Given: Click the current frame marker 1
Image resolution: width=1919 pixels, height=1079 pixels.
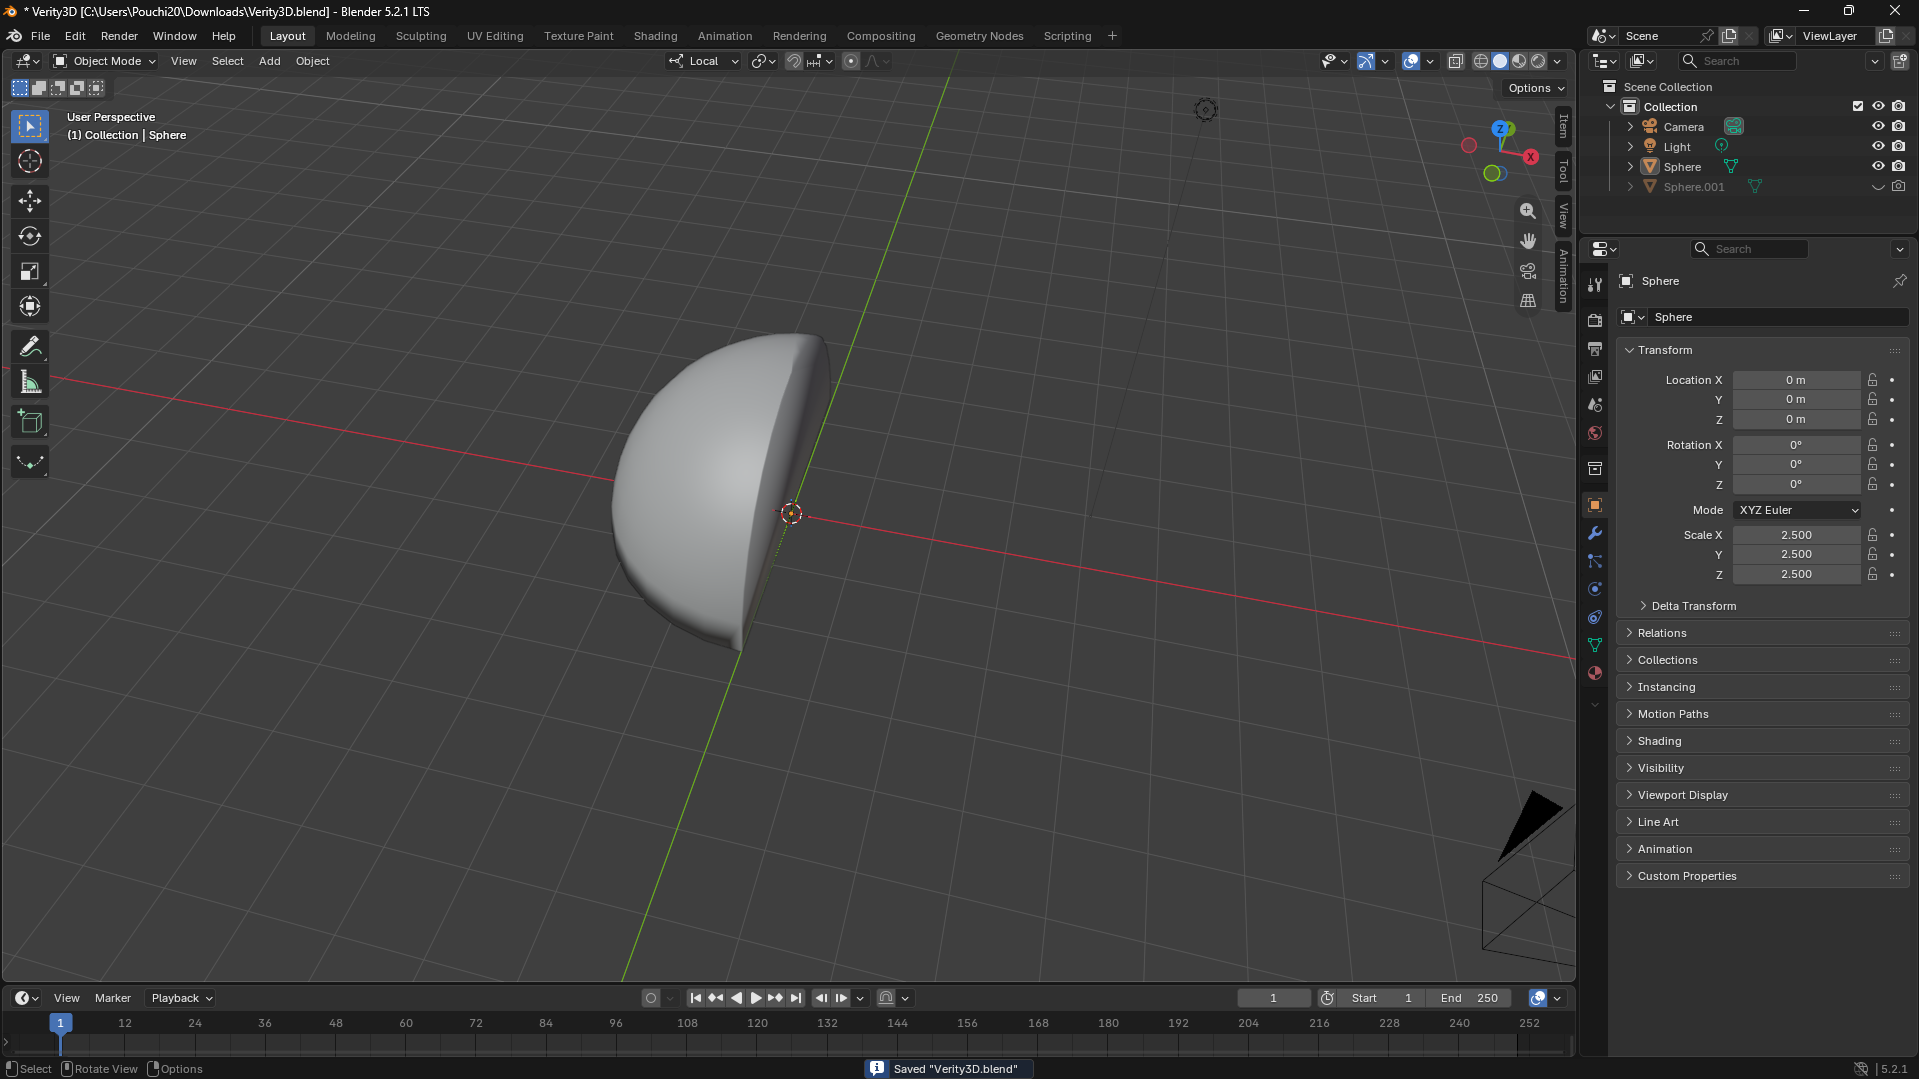Looking at the screenshot, I should pos(60,1023).
